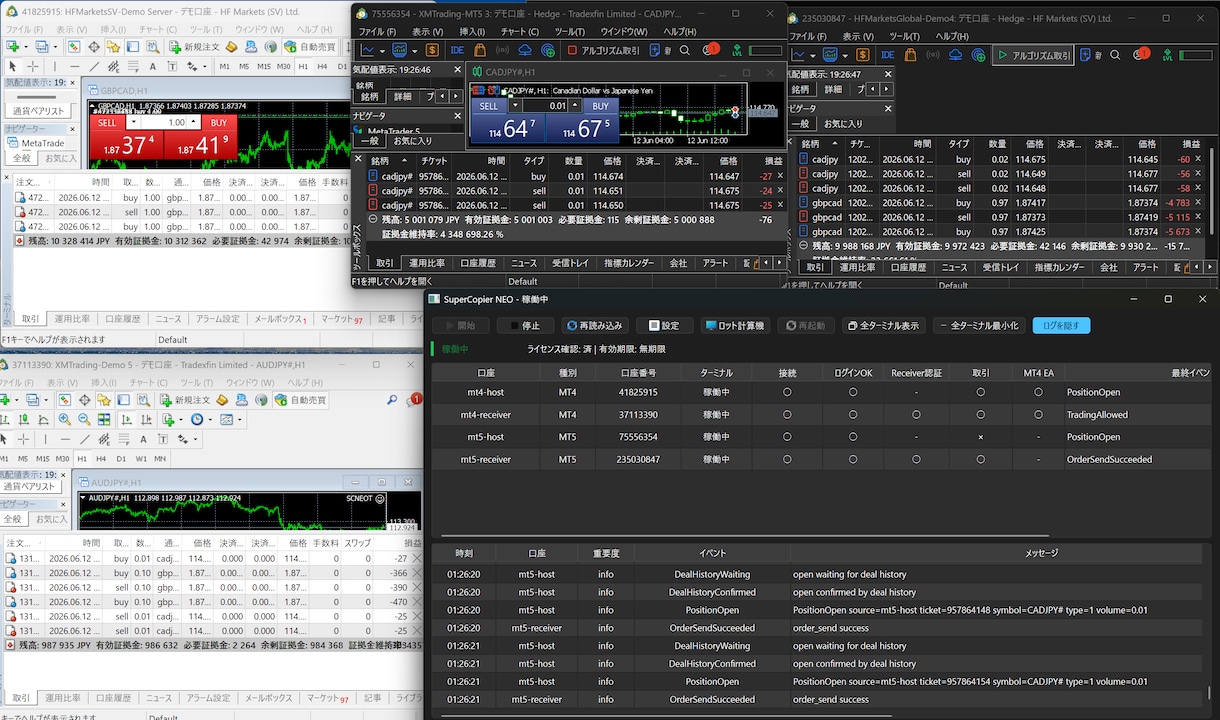The height and width of the screenshot is (720, 1220).
Task: Open new chart dropdown arrow in HFMarketsSV MT4
Action: pos(26,47)
